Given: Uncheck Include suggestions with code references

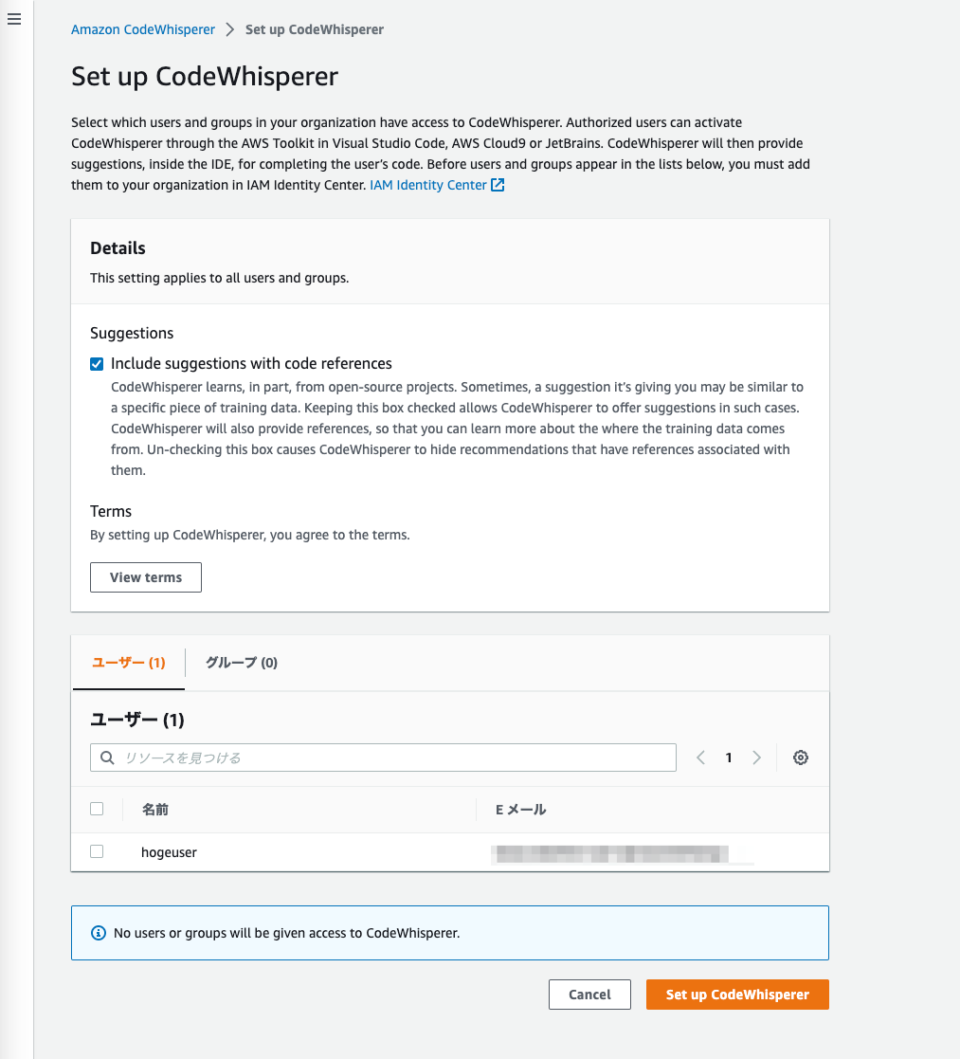Looking at the screenshot, I should coord(96,364).
